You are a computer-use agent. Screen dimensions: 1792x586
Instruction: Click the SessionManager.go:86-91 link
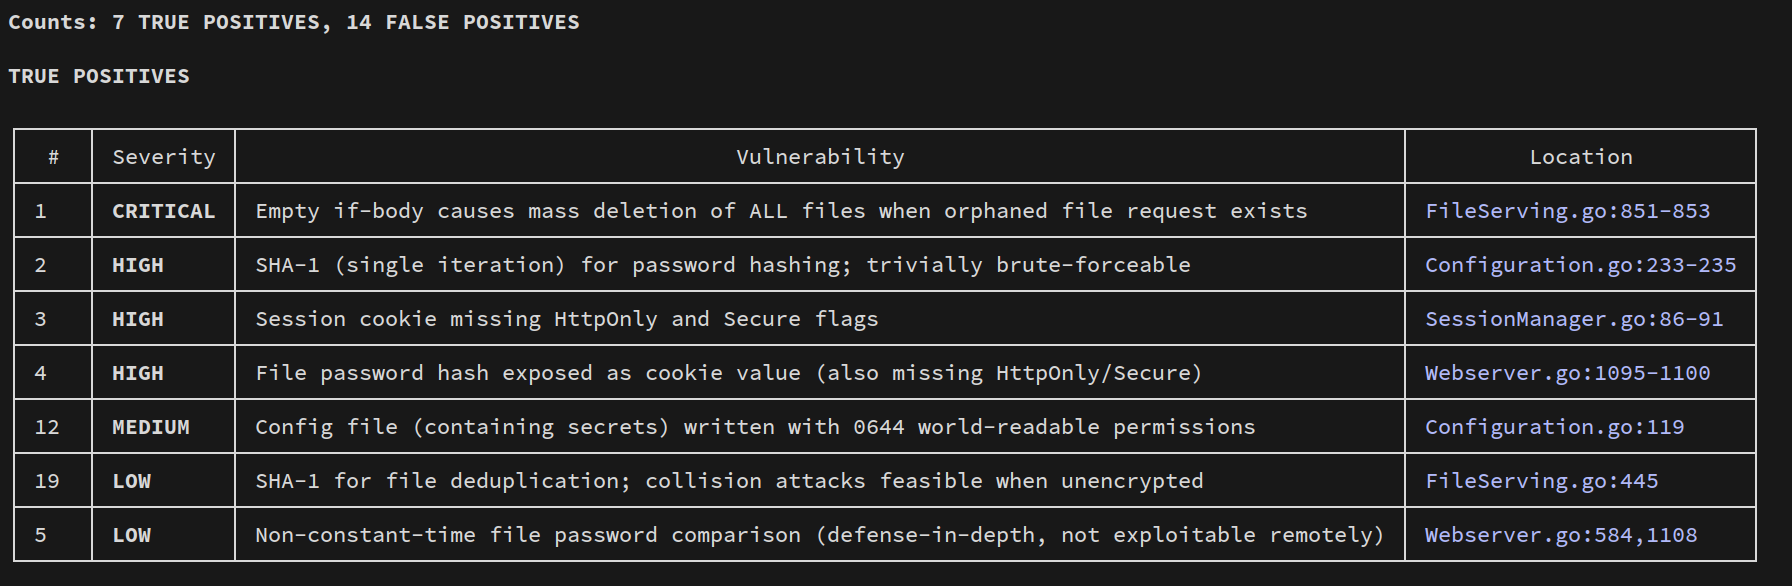(x=1574, y=319)
